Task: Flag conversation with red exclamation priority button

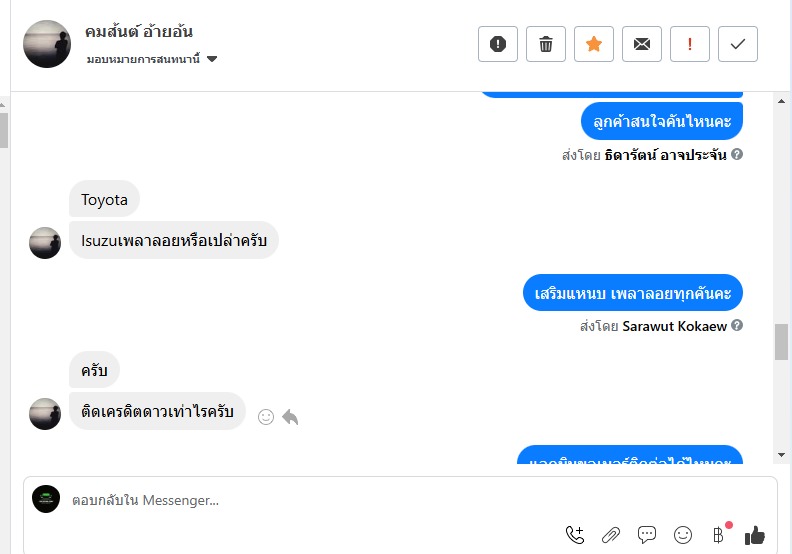Action: [x=689, y=44]
